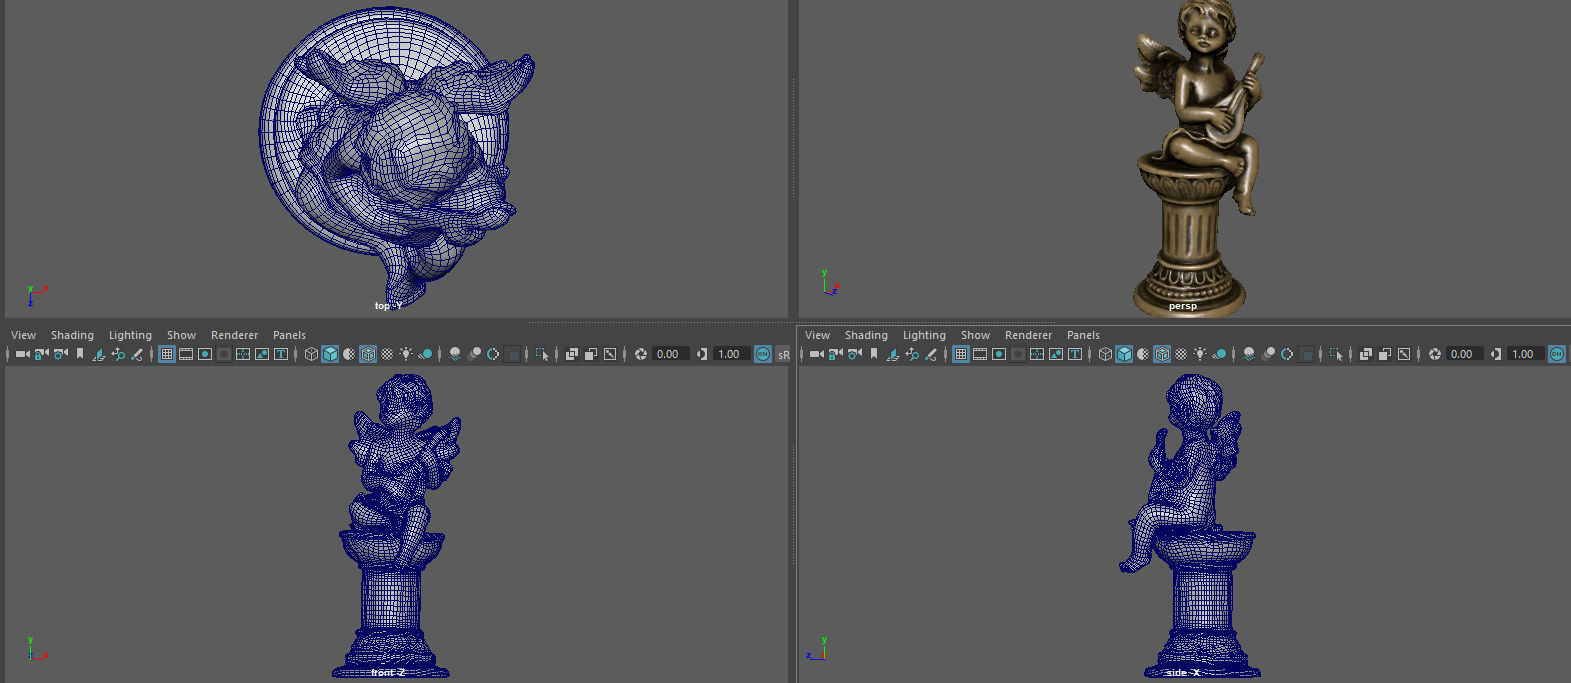Click Image Plane icon in front panel toolbar
This screenshot has width=1571, height=683.
(x=99, y=354)
